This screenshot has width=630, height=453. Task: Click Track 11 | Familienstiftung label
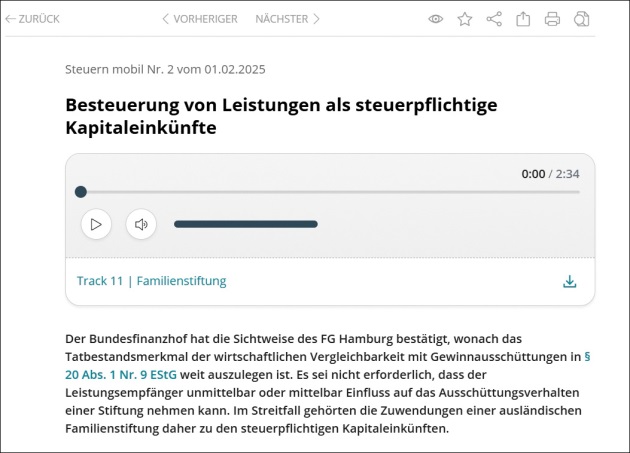pyautogui.click(x=151, y=281)
